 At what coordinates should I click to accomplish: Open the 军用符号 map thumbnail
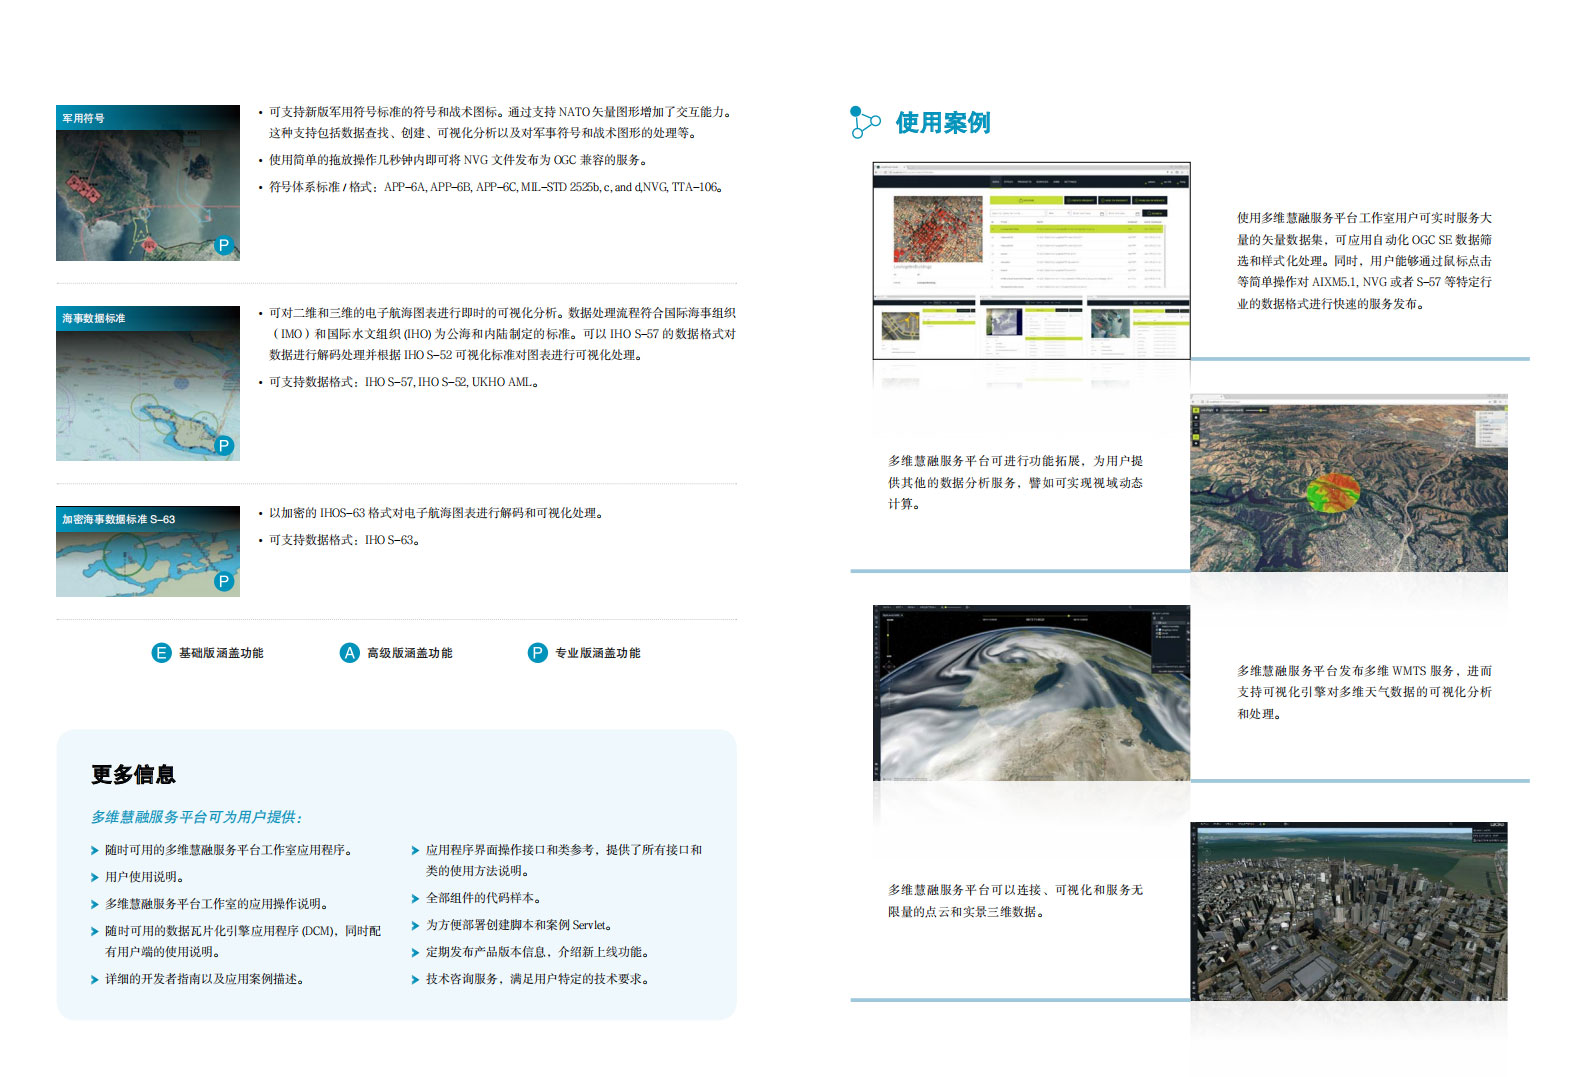click(147, 190)
